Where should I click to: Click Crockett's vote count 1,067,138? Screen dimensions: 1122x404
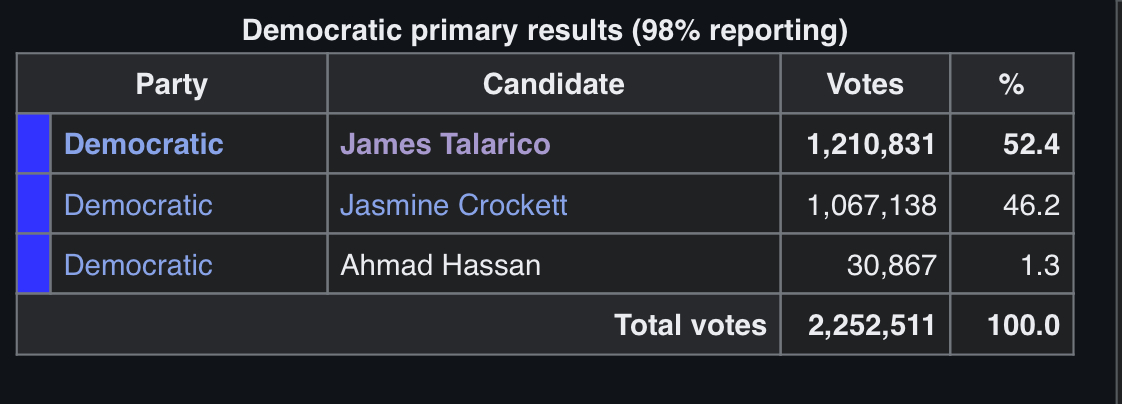(x=871, y=205)
